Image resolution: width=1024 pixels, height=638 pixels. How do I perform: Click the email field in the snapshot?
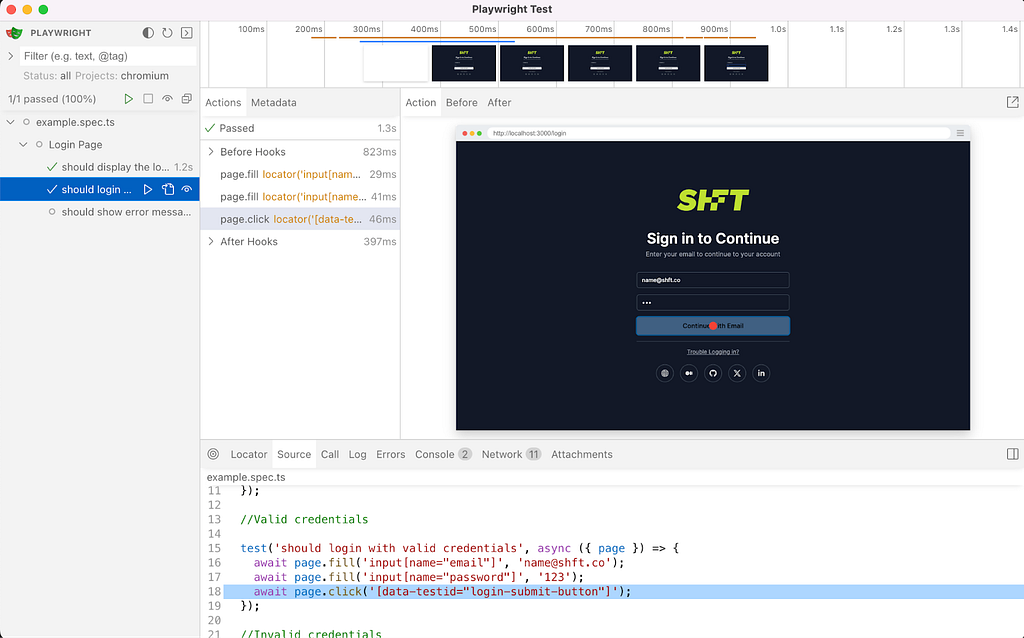click(712, 280)
